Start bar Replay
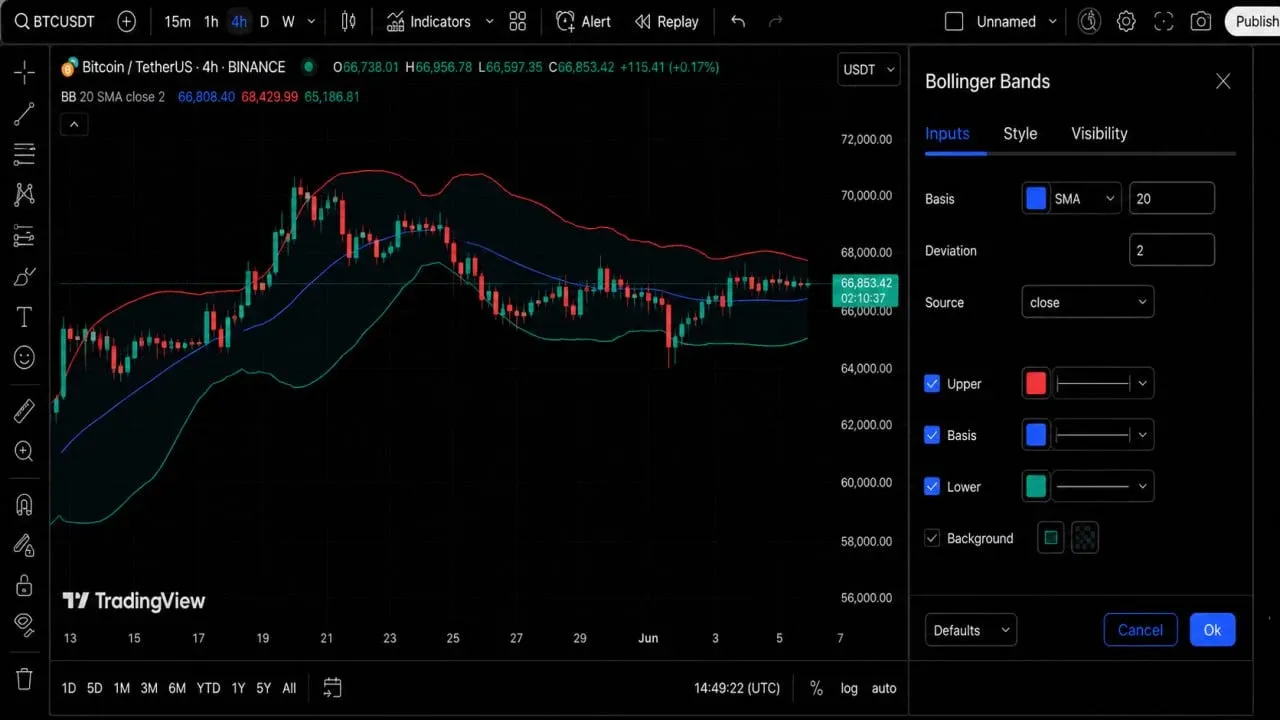 (x=666, y=21)
